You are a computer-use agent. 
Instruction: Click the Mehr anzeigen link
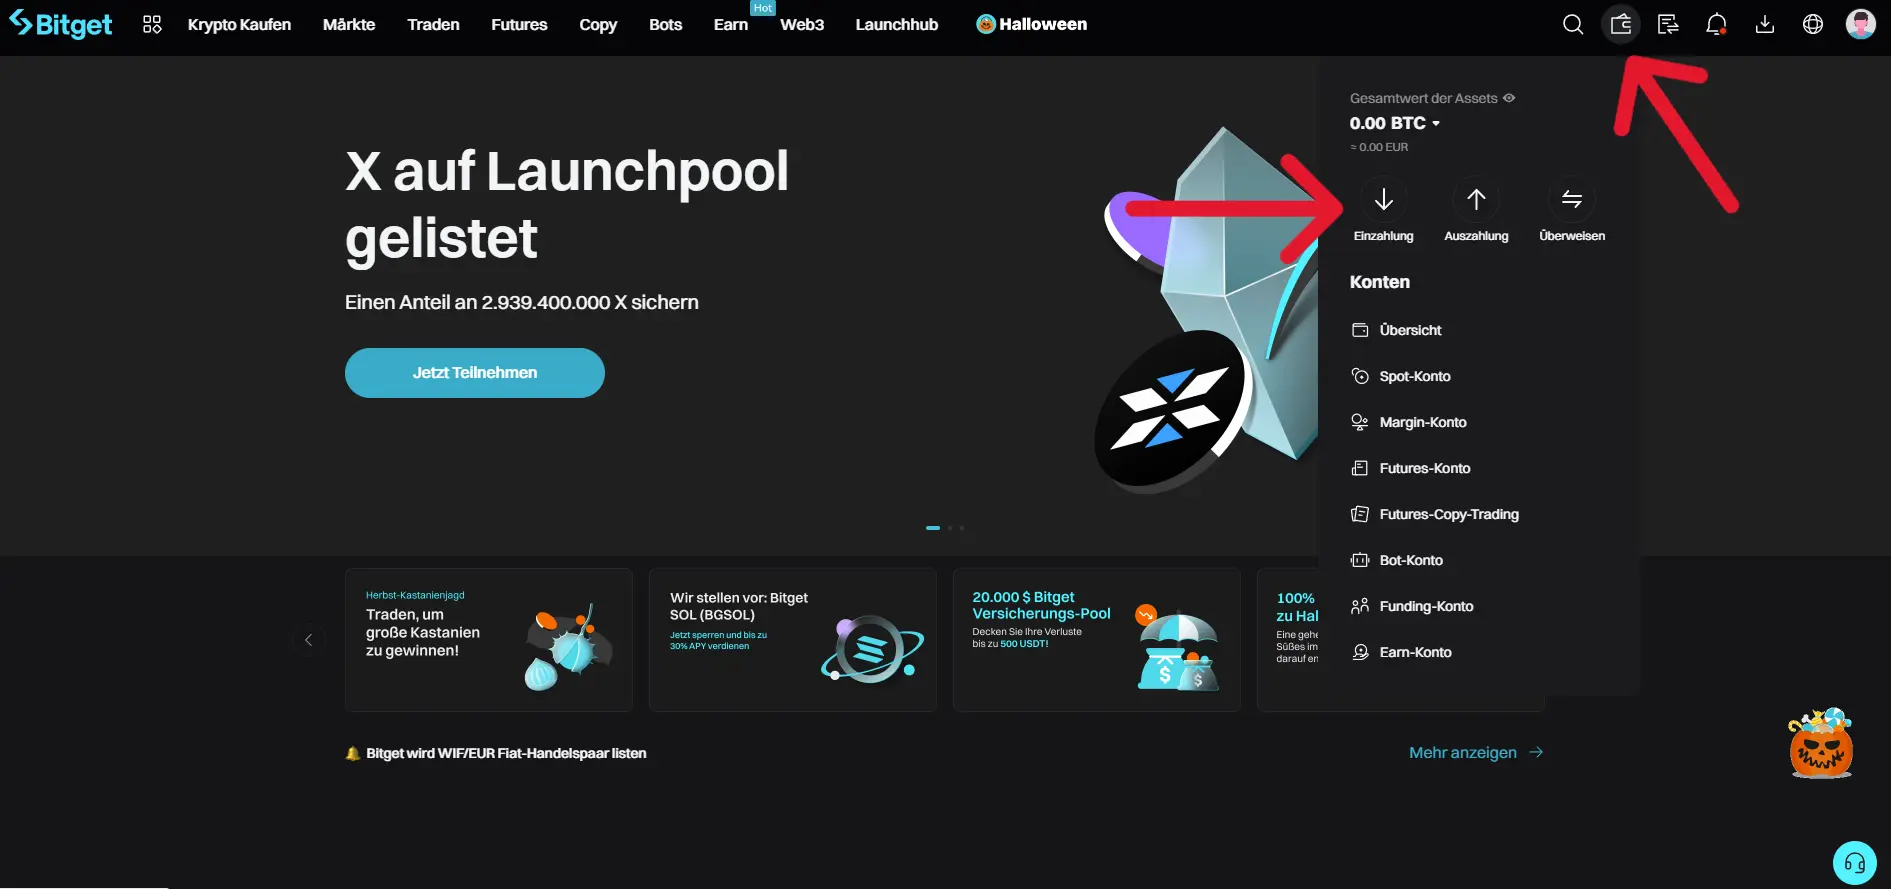pyautogui.click(x=1476, y=752)
